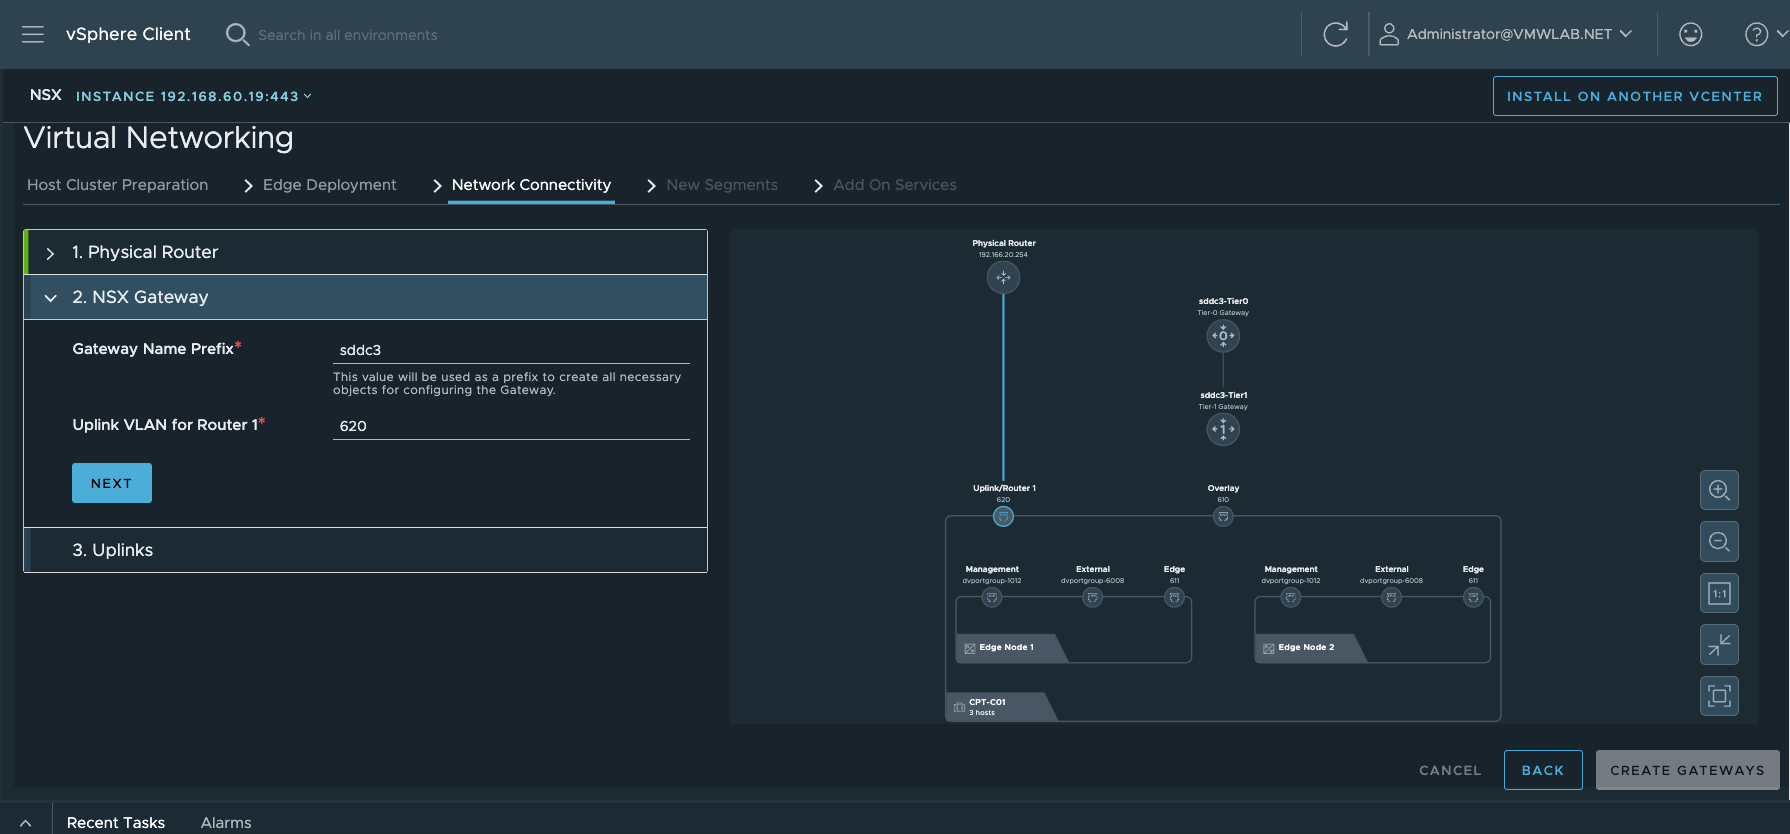The image size is (1790, 834).
Task: Click the Overlay 610 port icon
Action: [1223, 517]
